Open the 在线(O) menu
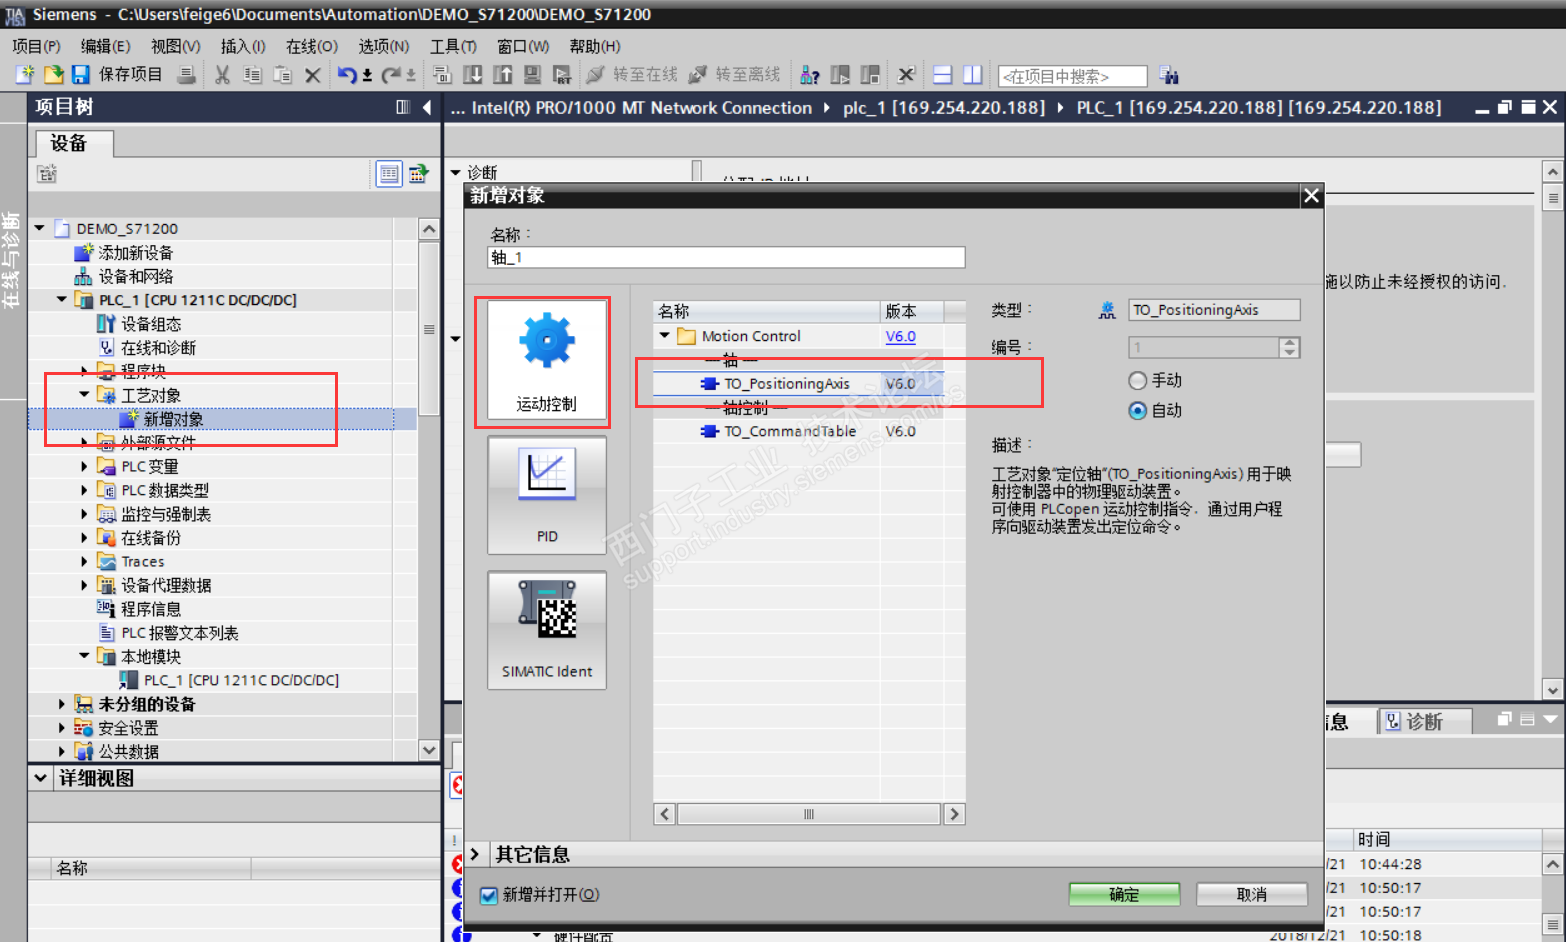The width and height of the screenshot is (1566, 942). point(311,46)
